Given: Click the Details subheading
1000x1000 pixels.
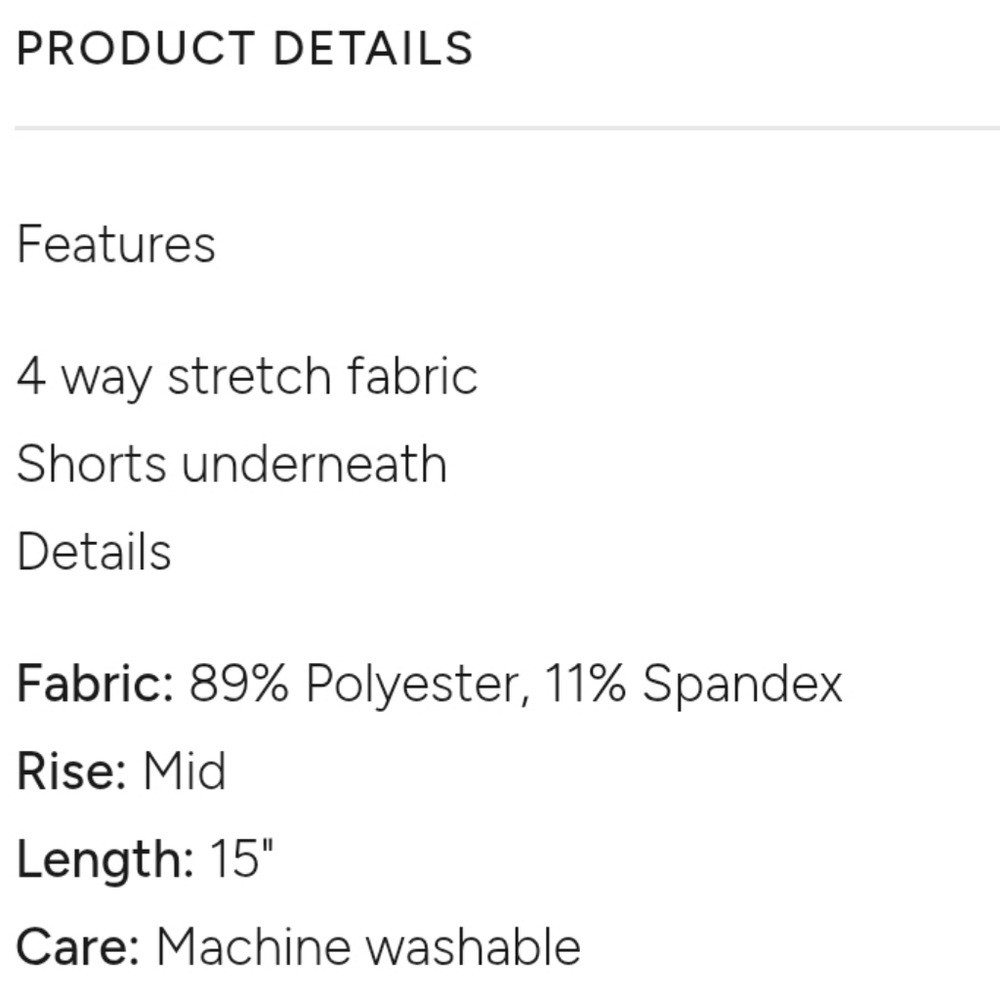Looking at the screenshot, I should pyautogui.click(x=94, y=551).
